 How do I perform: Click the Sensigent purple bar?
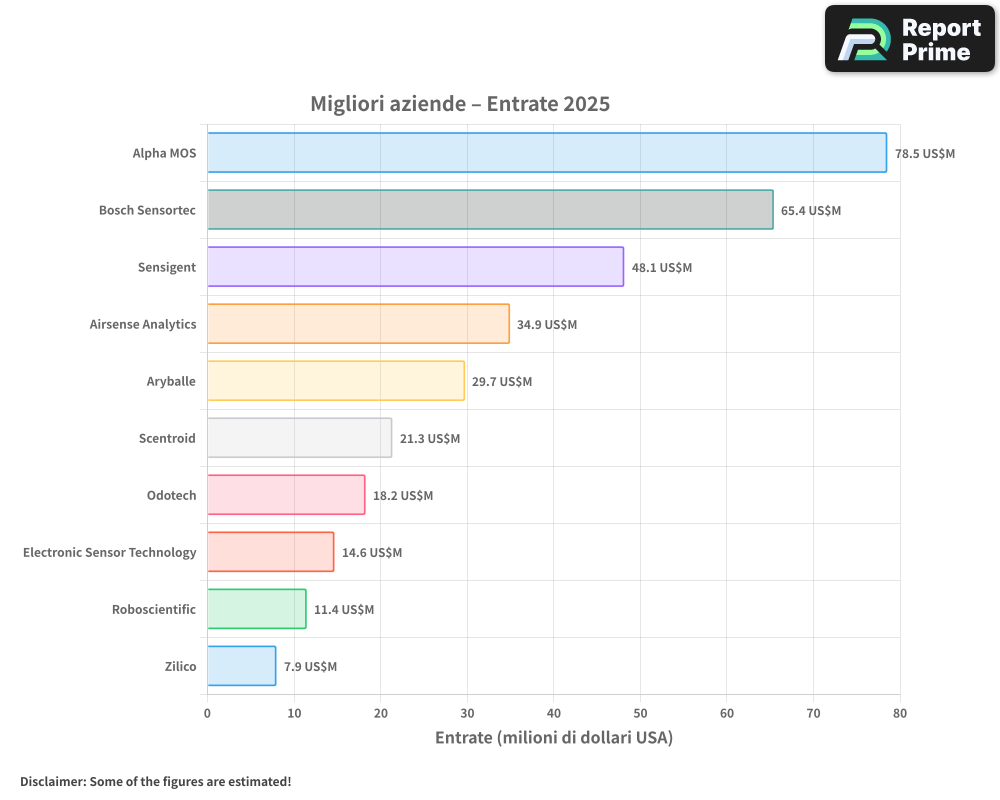(x=415, y=267)
